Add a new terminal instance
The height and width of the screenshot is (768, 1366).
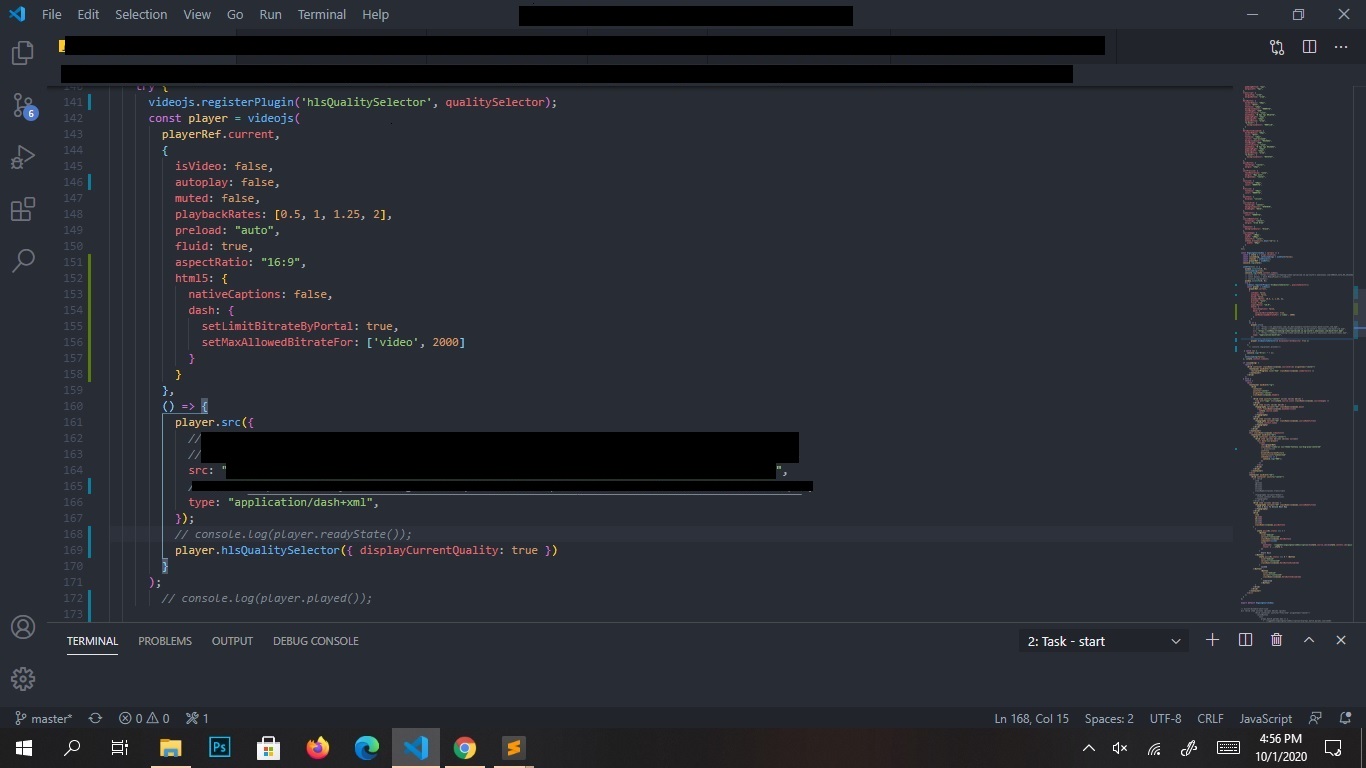point(1212,640)
